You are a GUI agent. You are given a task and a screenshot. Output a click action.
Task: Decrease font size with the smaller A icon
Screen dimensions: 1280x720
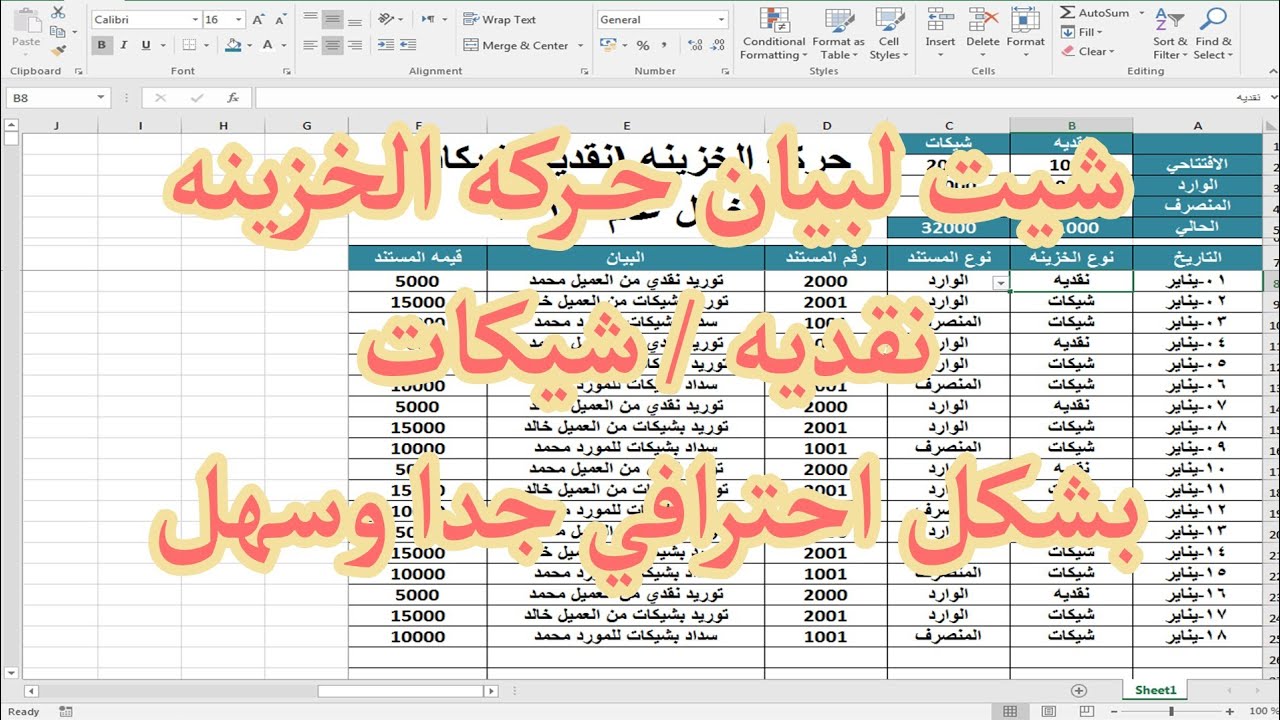click(281, 19)
